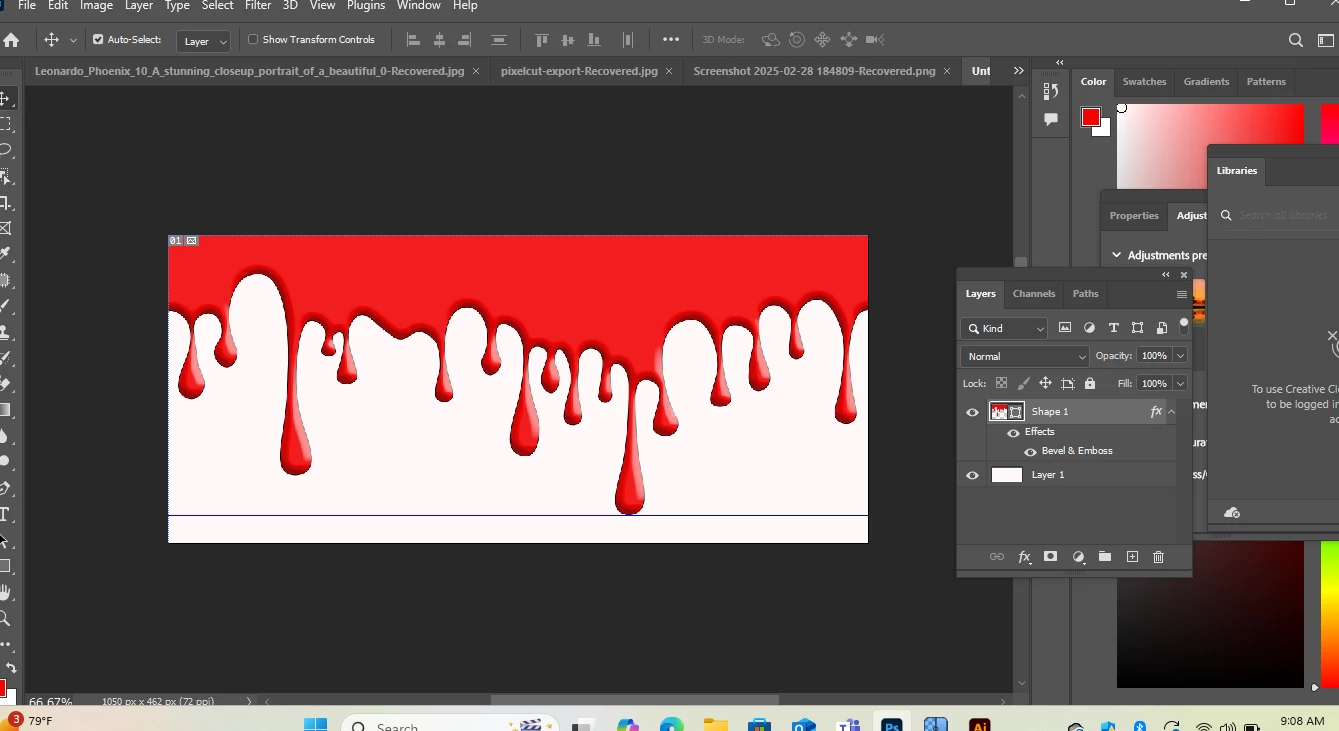Viewport: 1339px width, 731px height.
Task: Switch to the Swatches tab
Action: pyautogui.click(x=1144, y=82)
